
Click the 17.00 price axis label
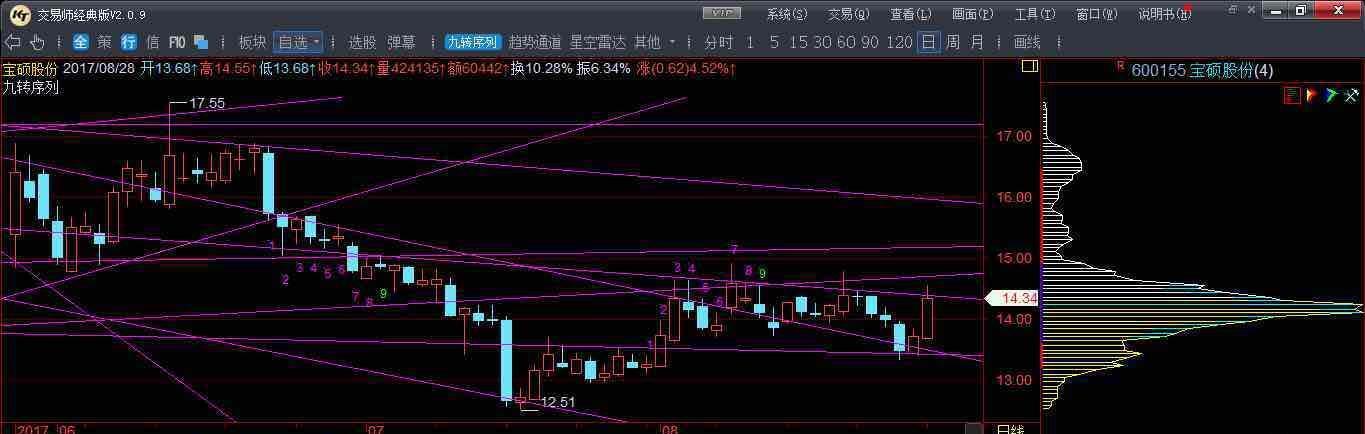pyautogui.click(x=1015, y=136)
